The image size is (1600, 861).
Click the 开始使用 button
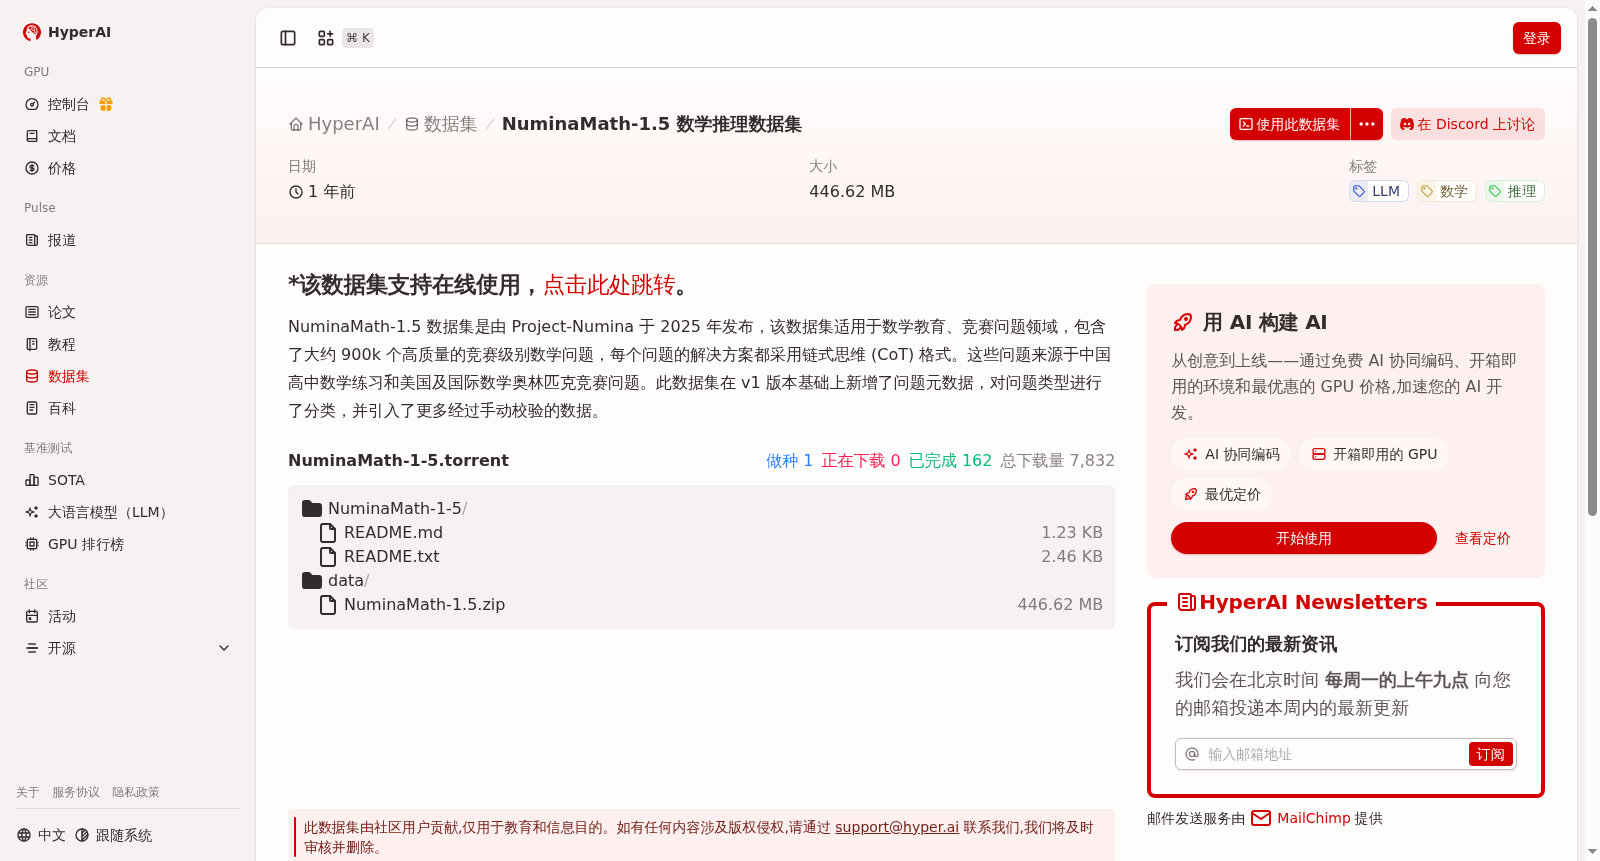pyautogui.click(x=1304, y=538)
